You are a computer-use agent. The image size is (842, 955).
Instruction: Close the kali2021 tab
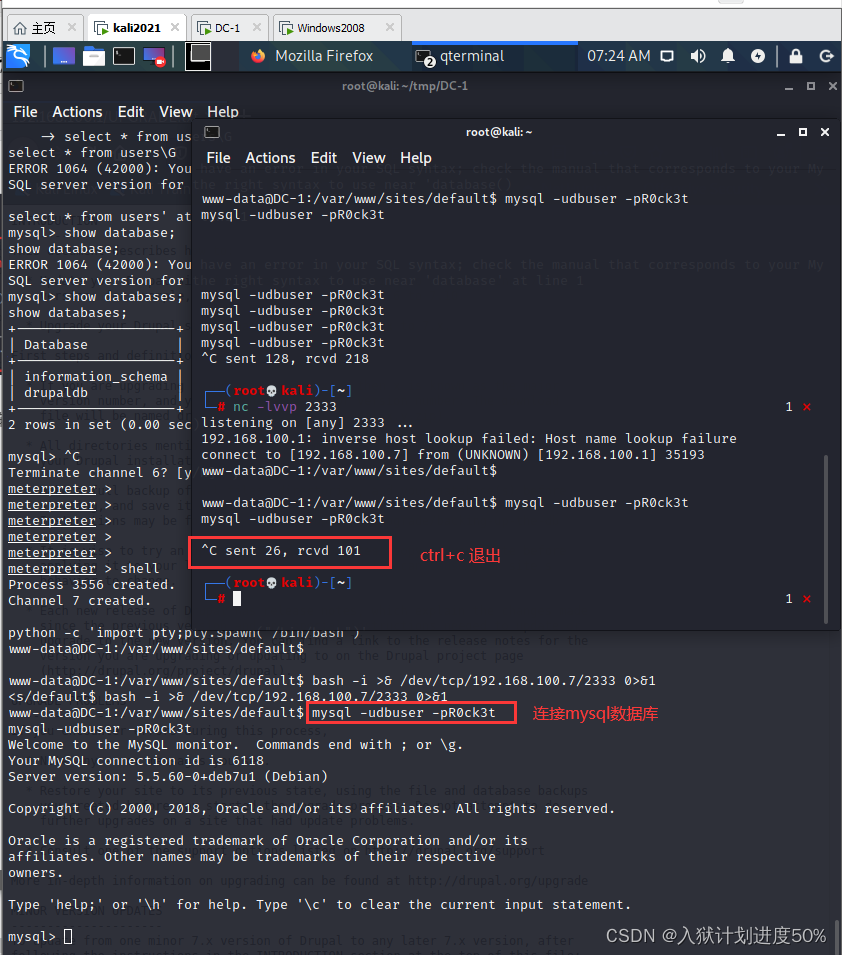click(x=175, y=27)
